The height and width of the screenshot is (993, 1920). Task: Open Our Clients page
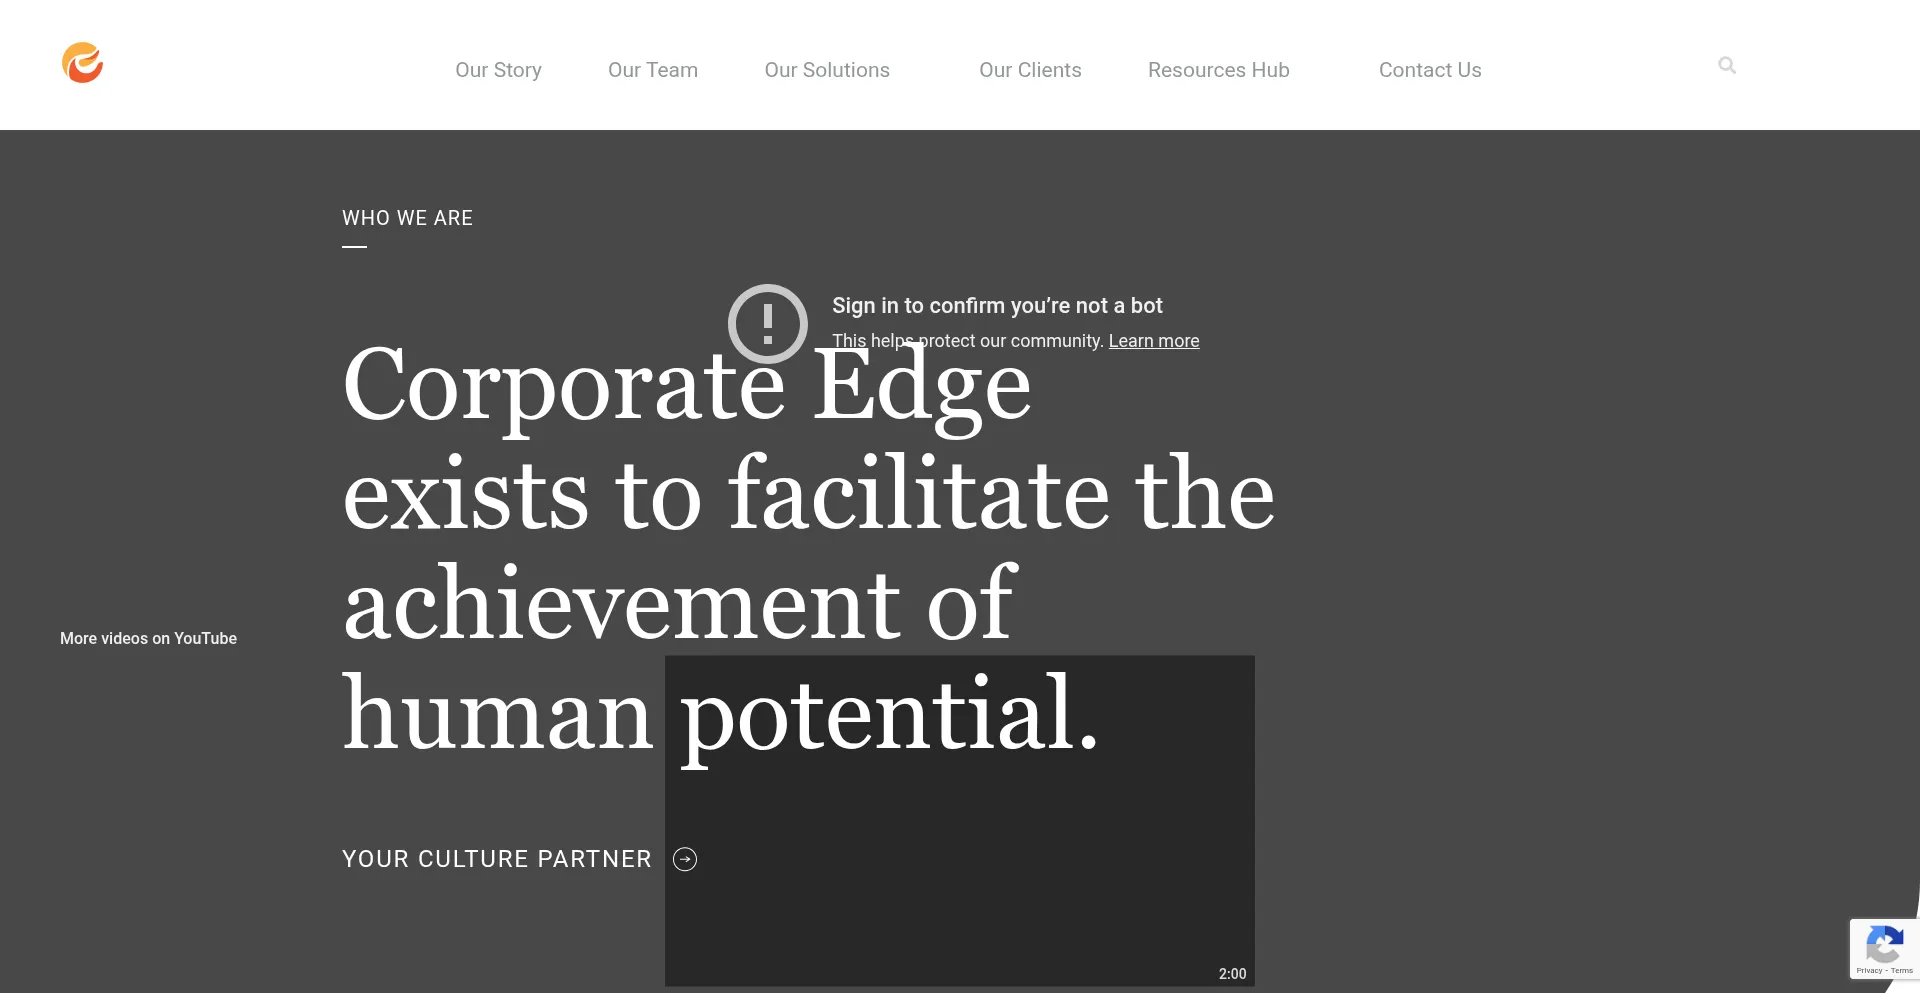[x=1030, y=70]
